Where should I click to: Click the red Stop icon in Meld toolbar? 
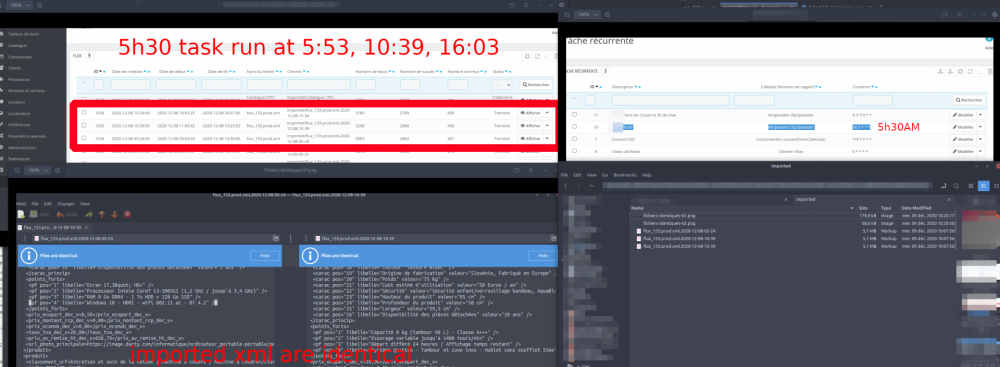128,214
